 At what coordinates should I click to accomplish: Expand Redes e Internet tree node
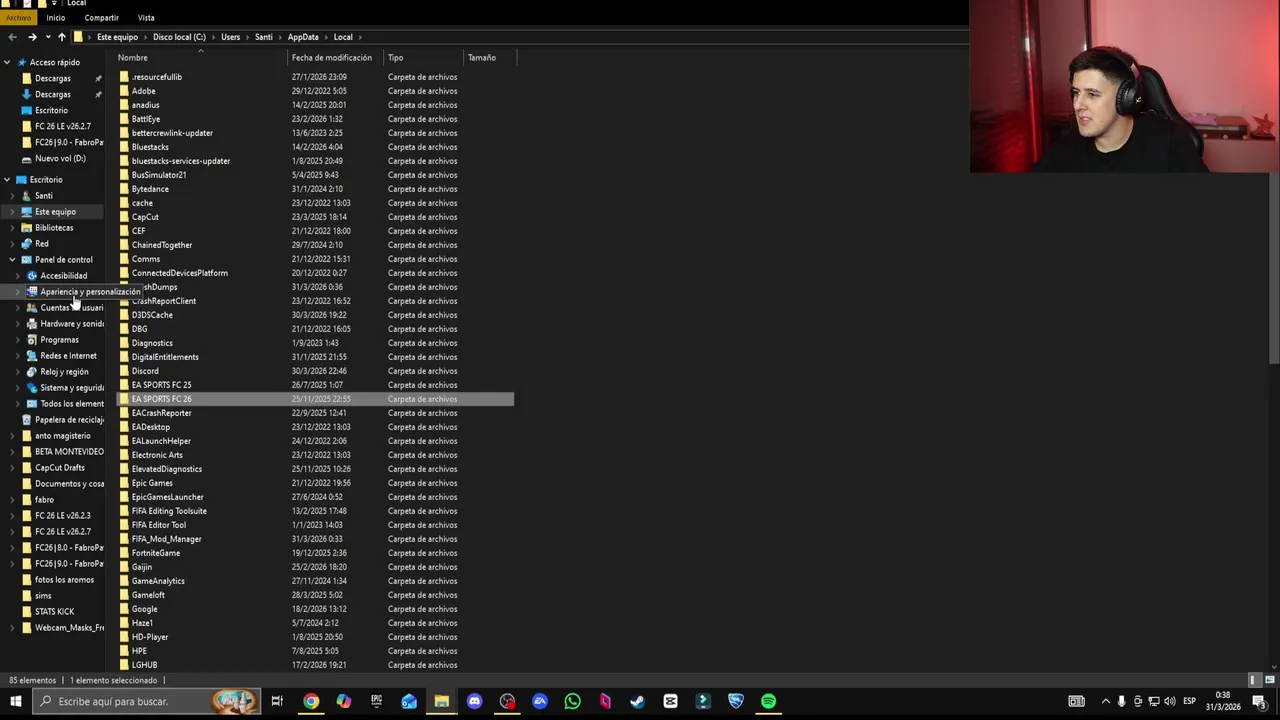[18, 356]
